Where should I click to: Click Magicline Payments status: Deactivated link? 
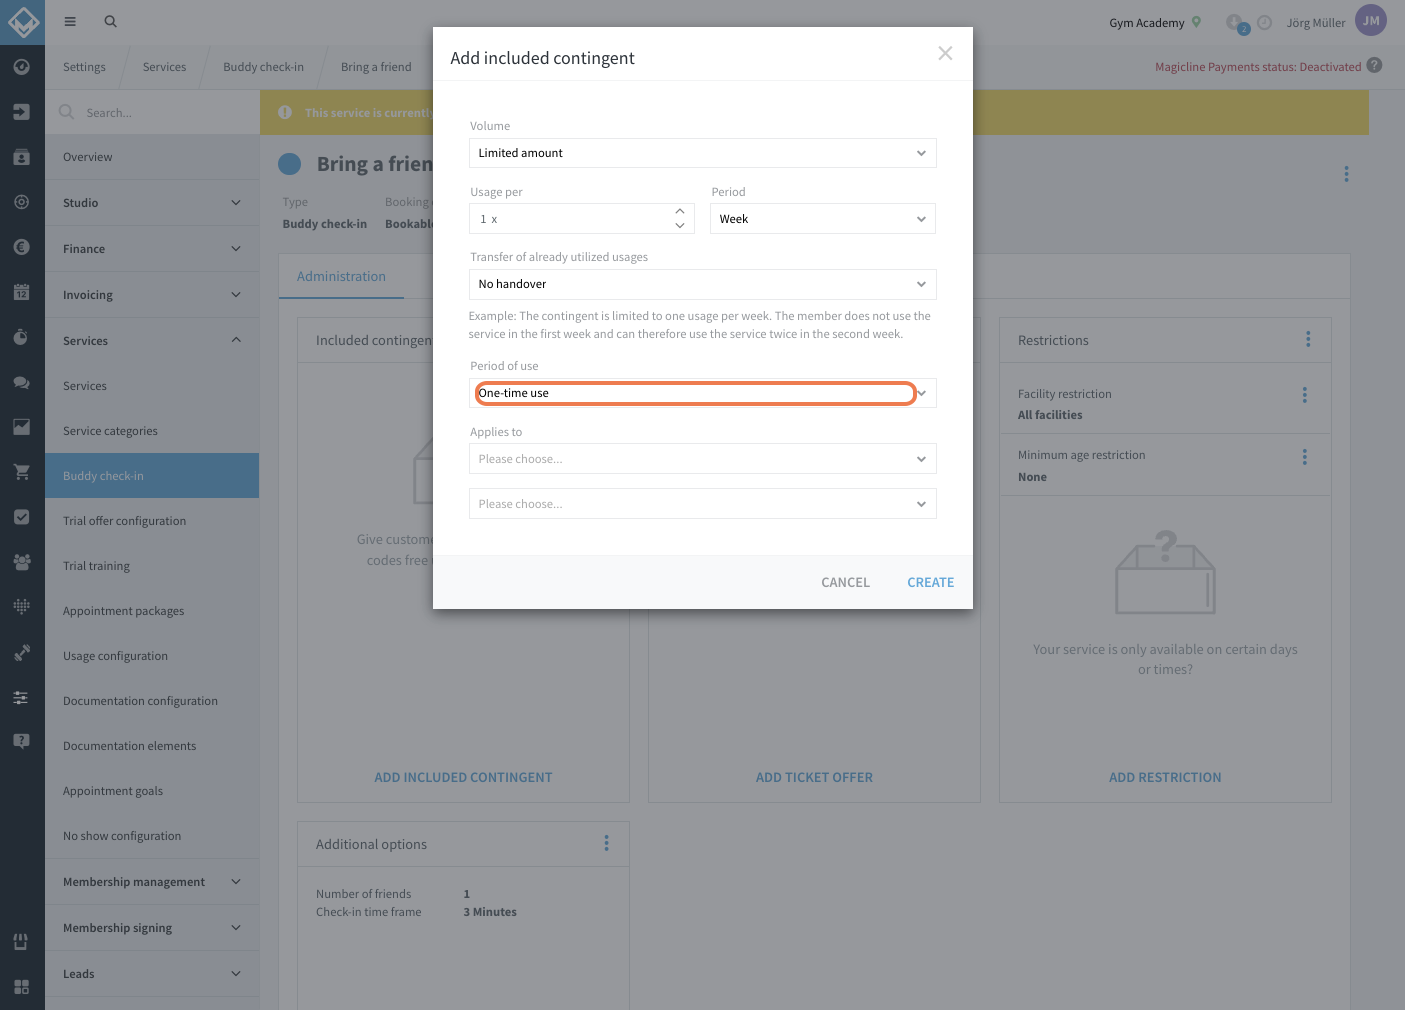[x=1258, y=67]
